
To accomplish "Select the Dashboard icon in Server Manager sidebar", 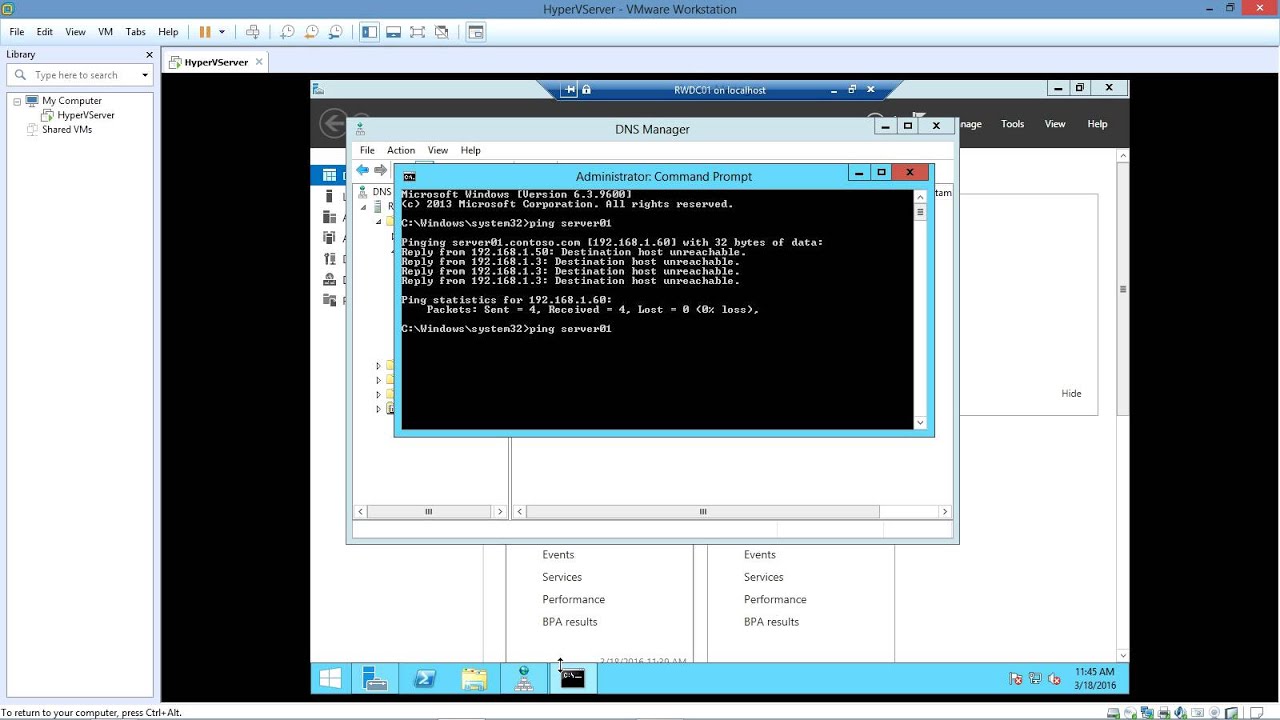I will pyautogui.click(x=329, y=175).
